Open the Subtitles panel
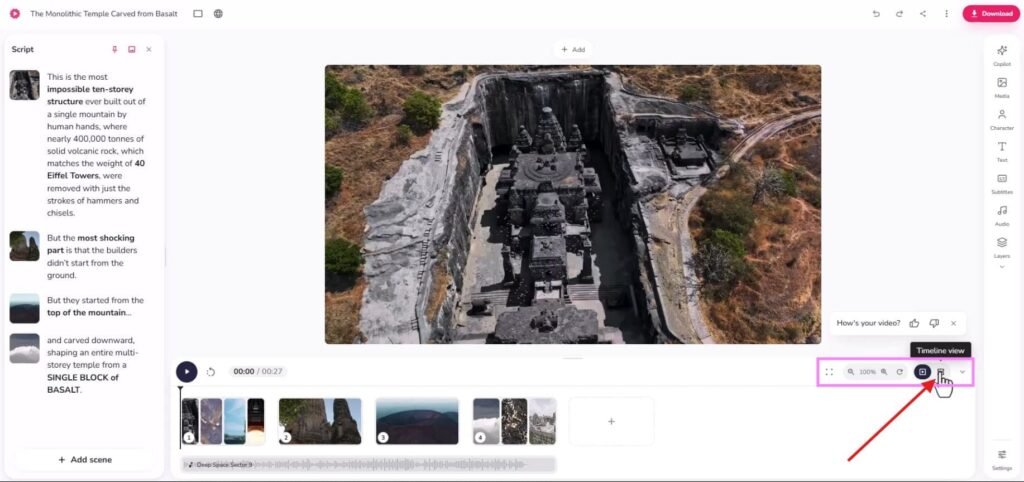The height and width of the screenshot is (482, 1024). 1002,183
